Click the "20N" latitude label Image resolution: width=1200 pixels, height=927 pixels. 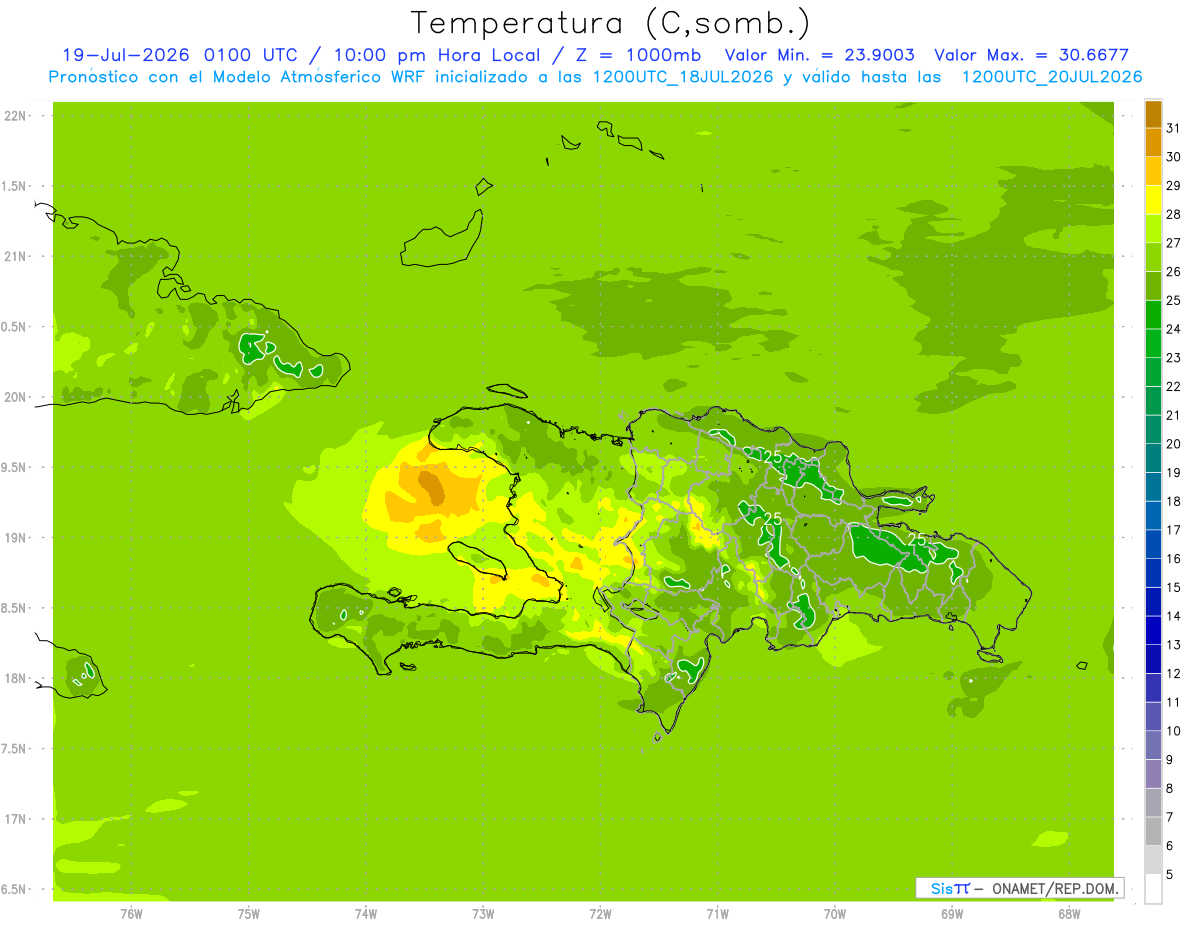coord(14,397)
